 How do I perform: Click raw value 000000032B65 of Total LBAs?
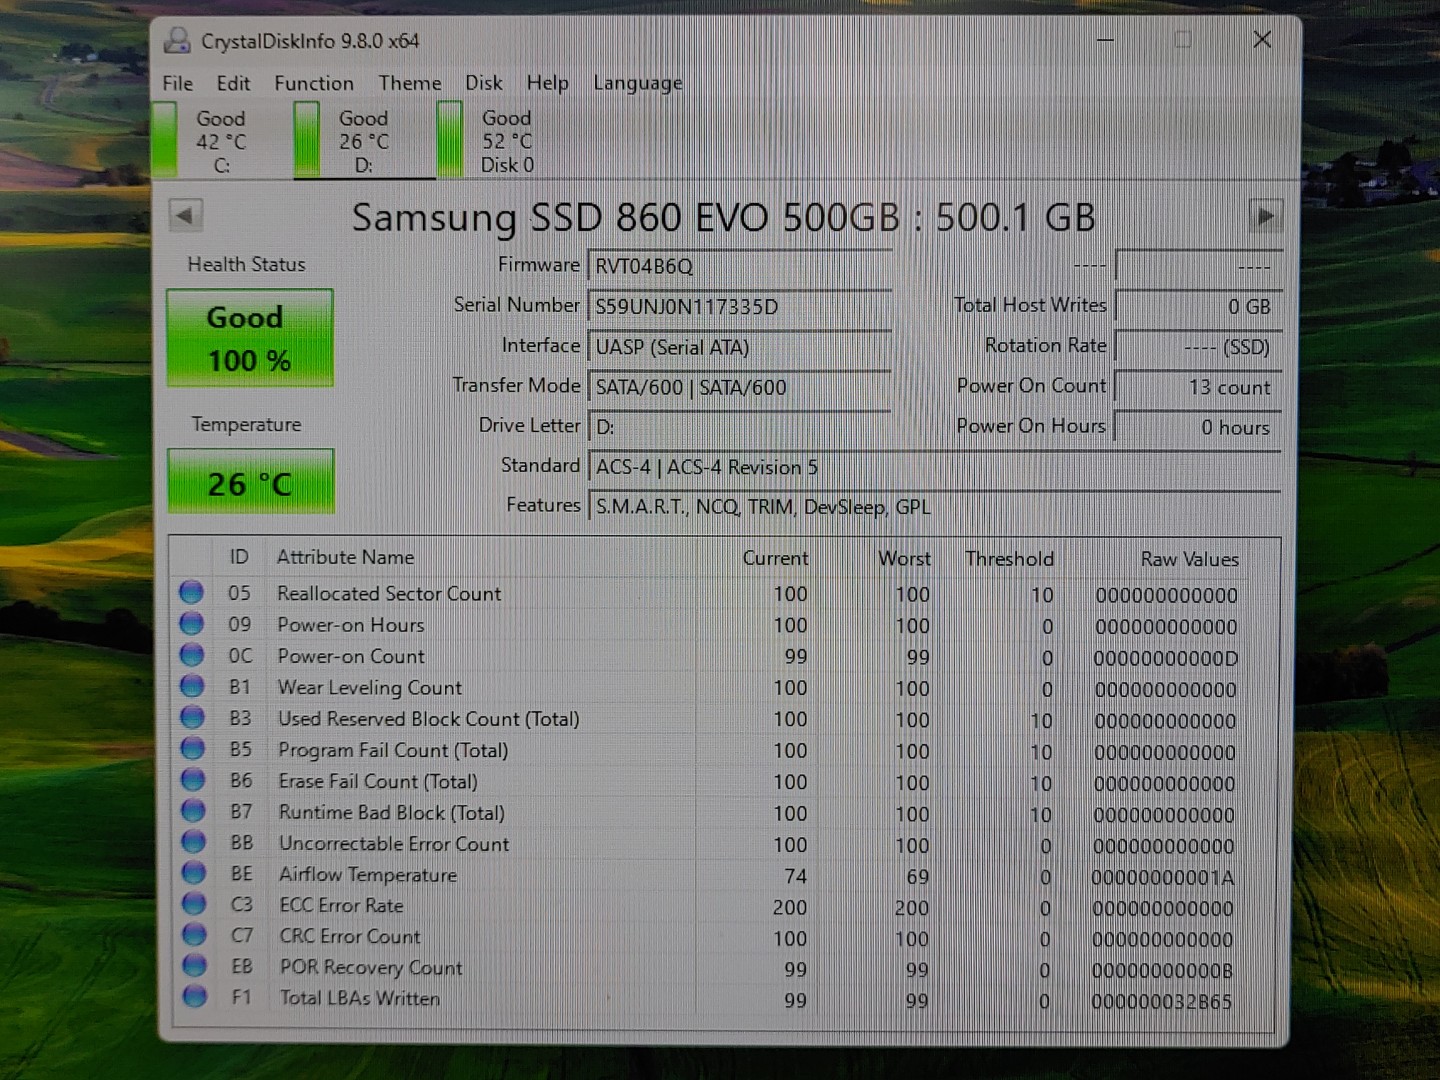pyautogui.click(x=1162, y=1002)
